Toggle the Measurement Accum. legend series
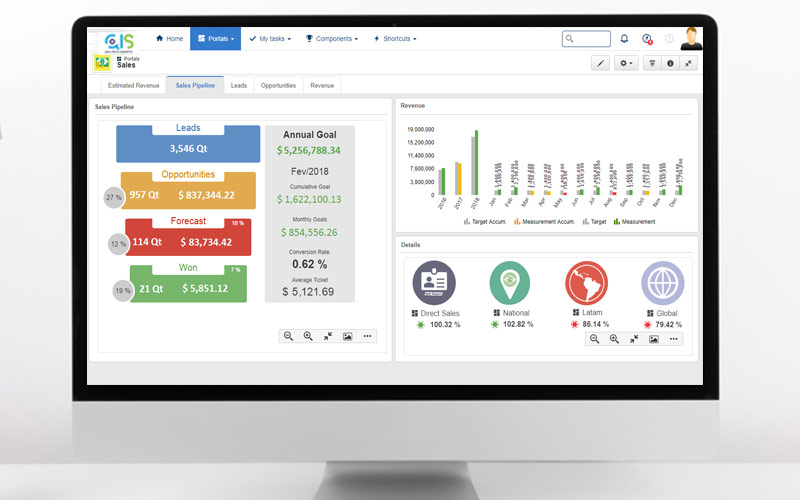The width and height of the screenshot is (800, 500). point(545,221)
